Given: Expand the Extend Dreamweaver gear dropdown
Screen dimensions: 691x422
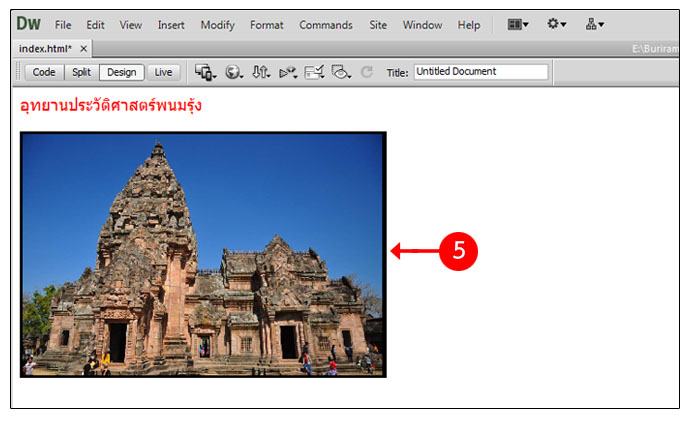Looking at the screenshot, I should pos(557,24).
